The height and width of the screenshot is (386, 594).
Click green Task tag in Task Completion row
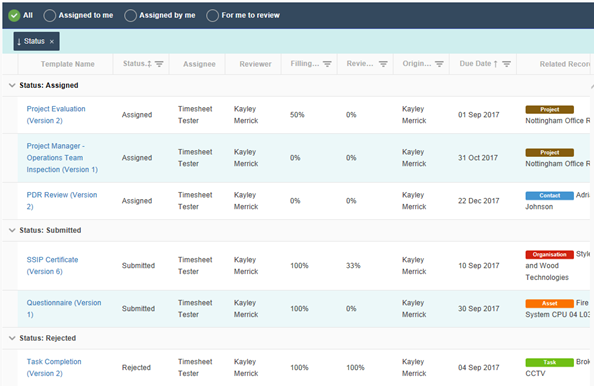pos(549,363)
